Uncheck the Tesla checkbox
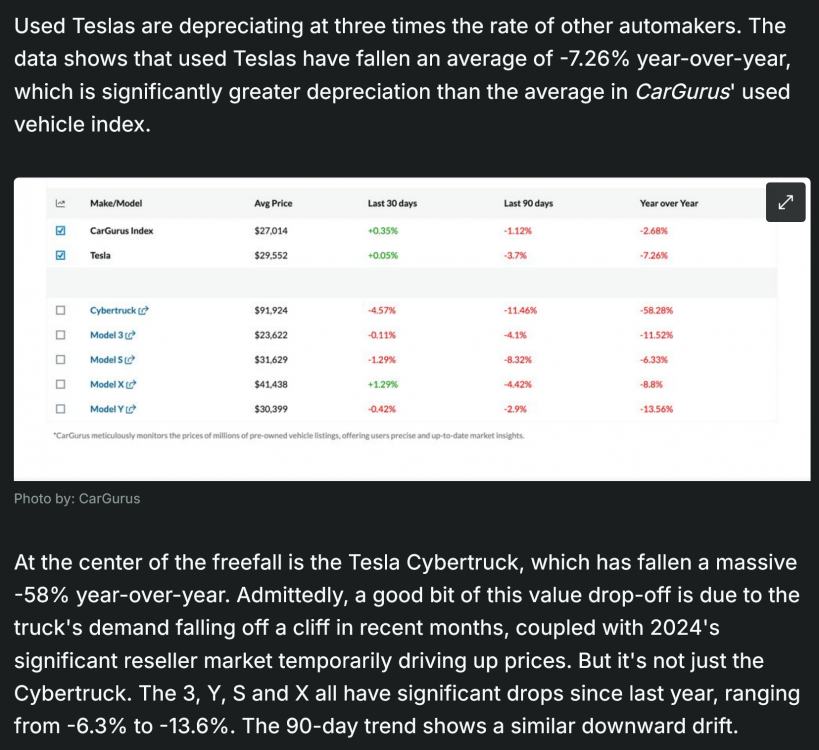 60,255
